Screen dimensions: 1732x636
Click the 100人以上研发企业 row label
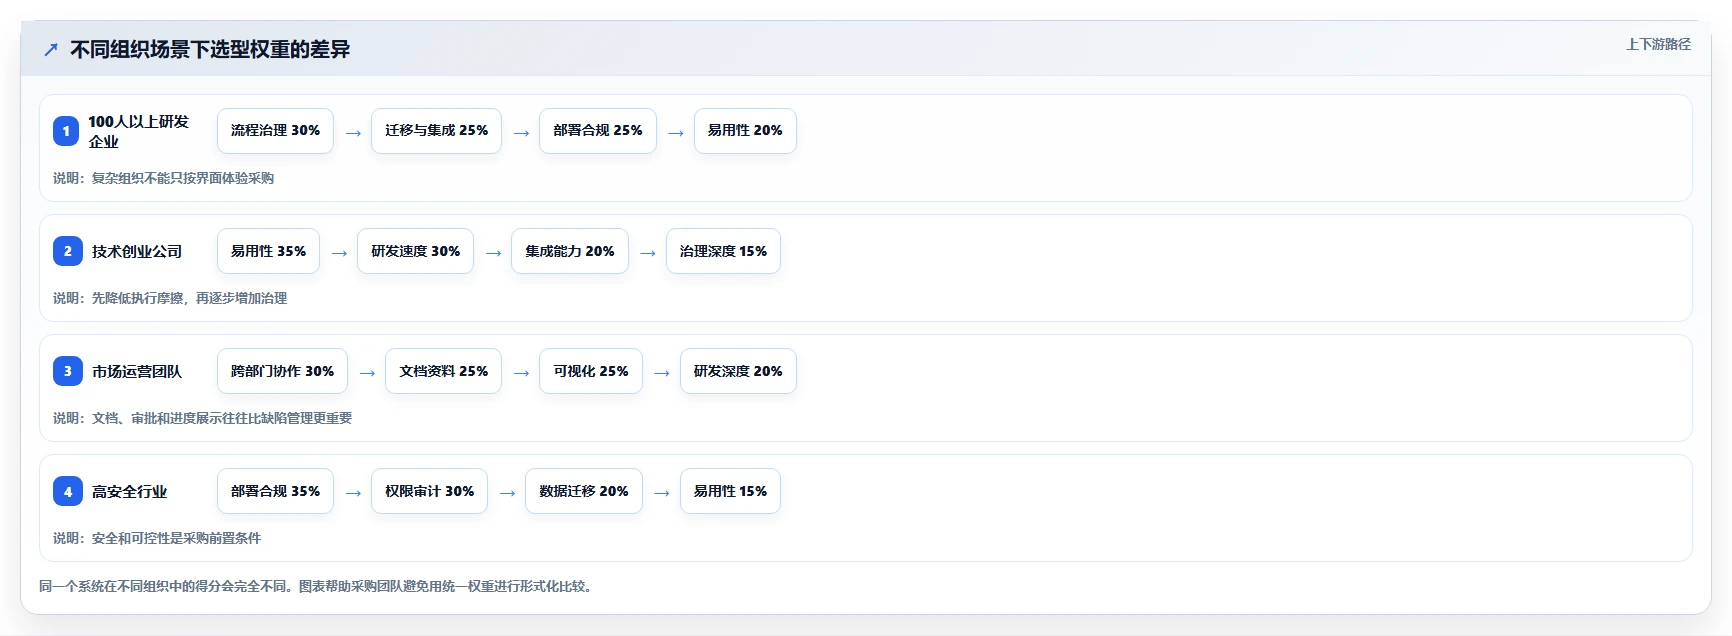pos(138,131)
